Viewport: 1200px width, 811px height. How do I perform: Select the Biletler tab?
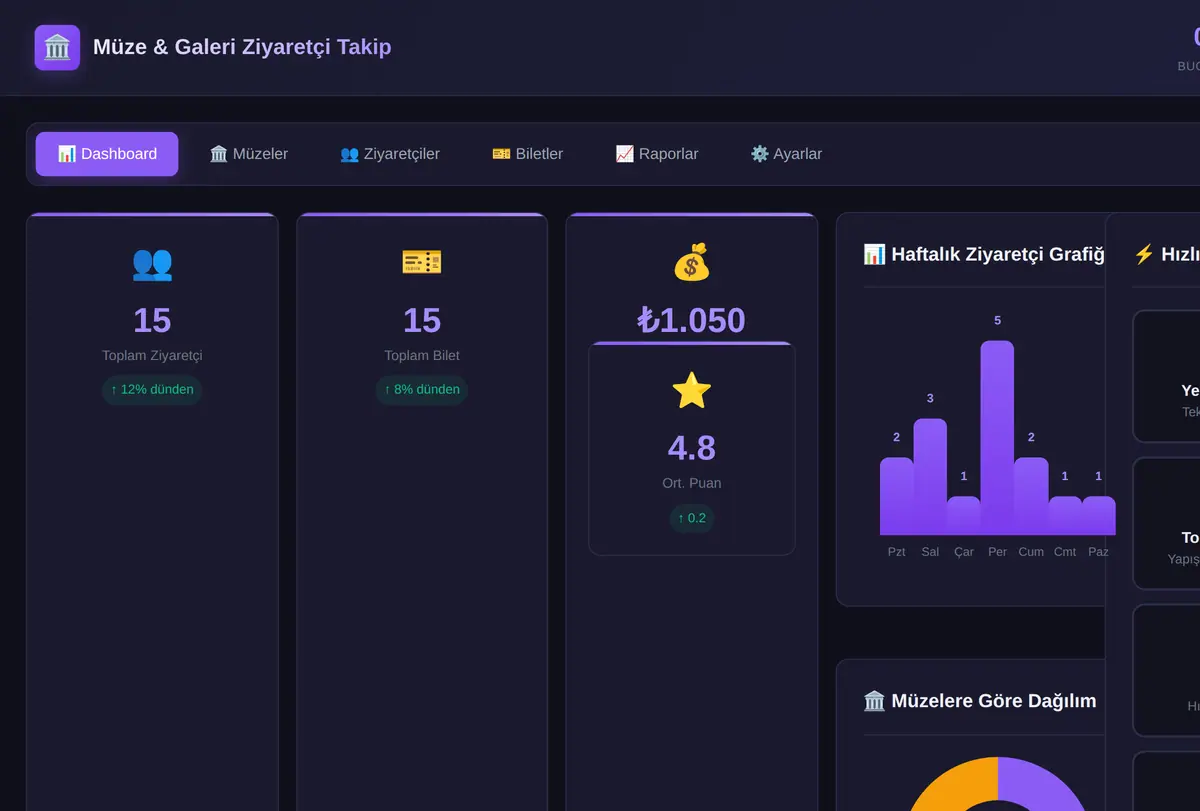click(527, 154)
